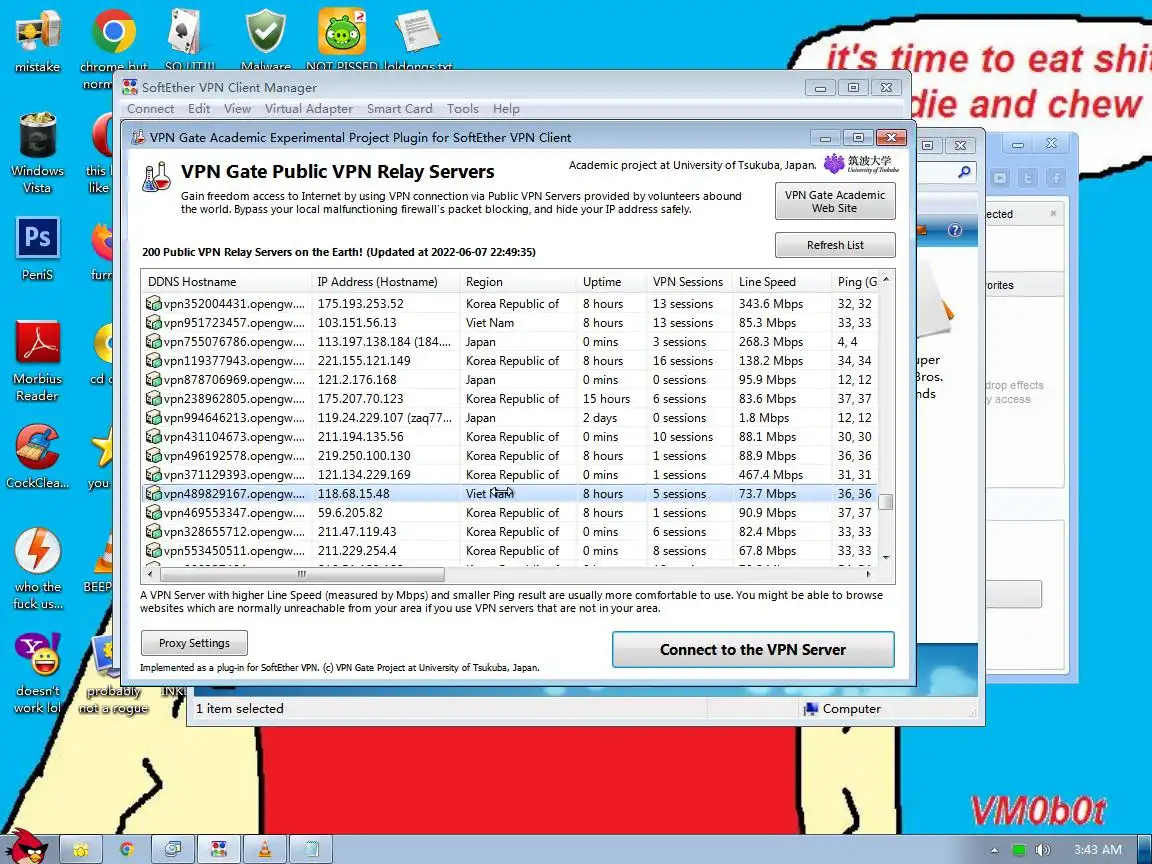Sort by DDNS Hostname column header
This screenshot has width=1152, height=864.
click(x=226, y=281)
